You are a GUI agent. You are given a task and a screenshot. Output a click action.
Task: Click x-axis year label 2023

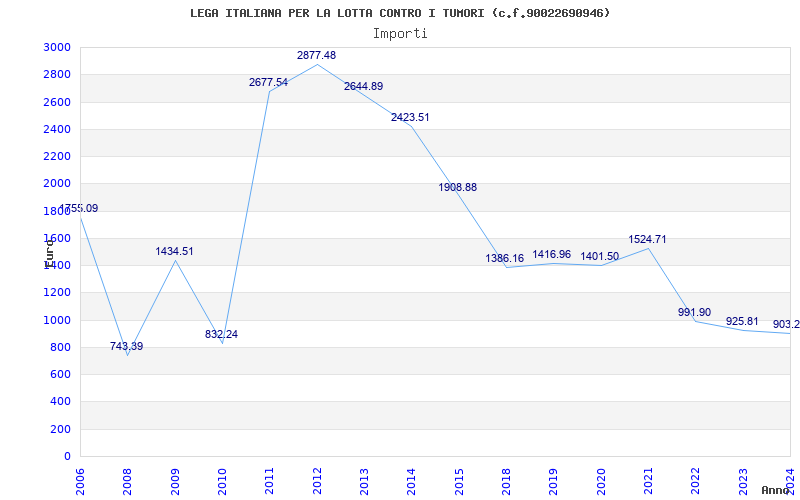(743, 481)
